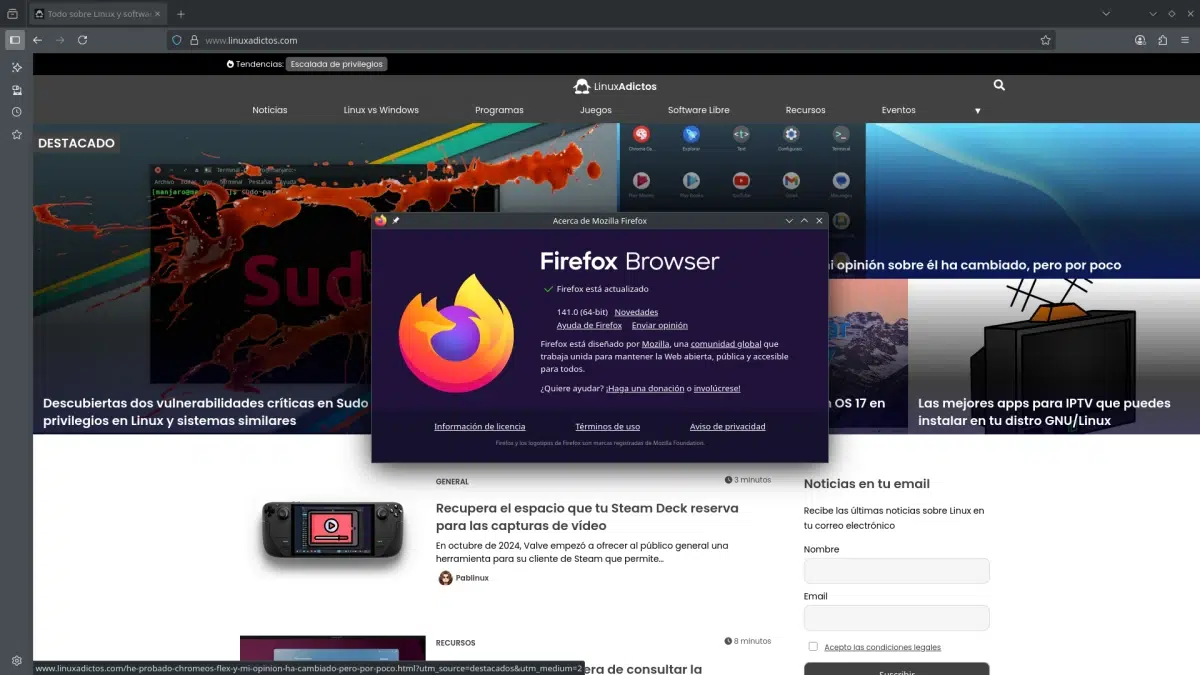The width and height of the screenshot is (1200, 675).
Task: Click the Tendencias flame icon
Action: 230,64
